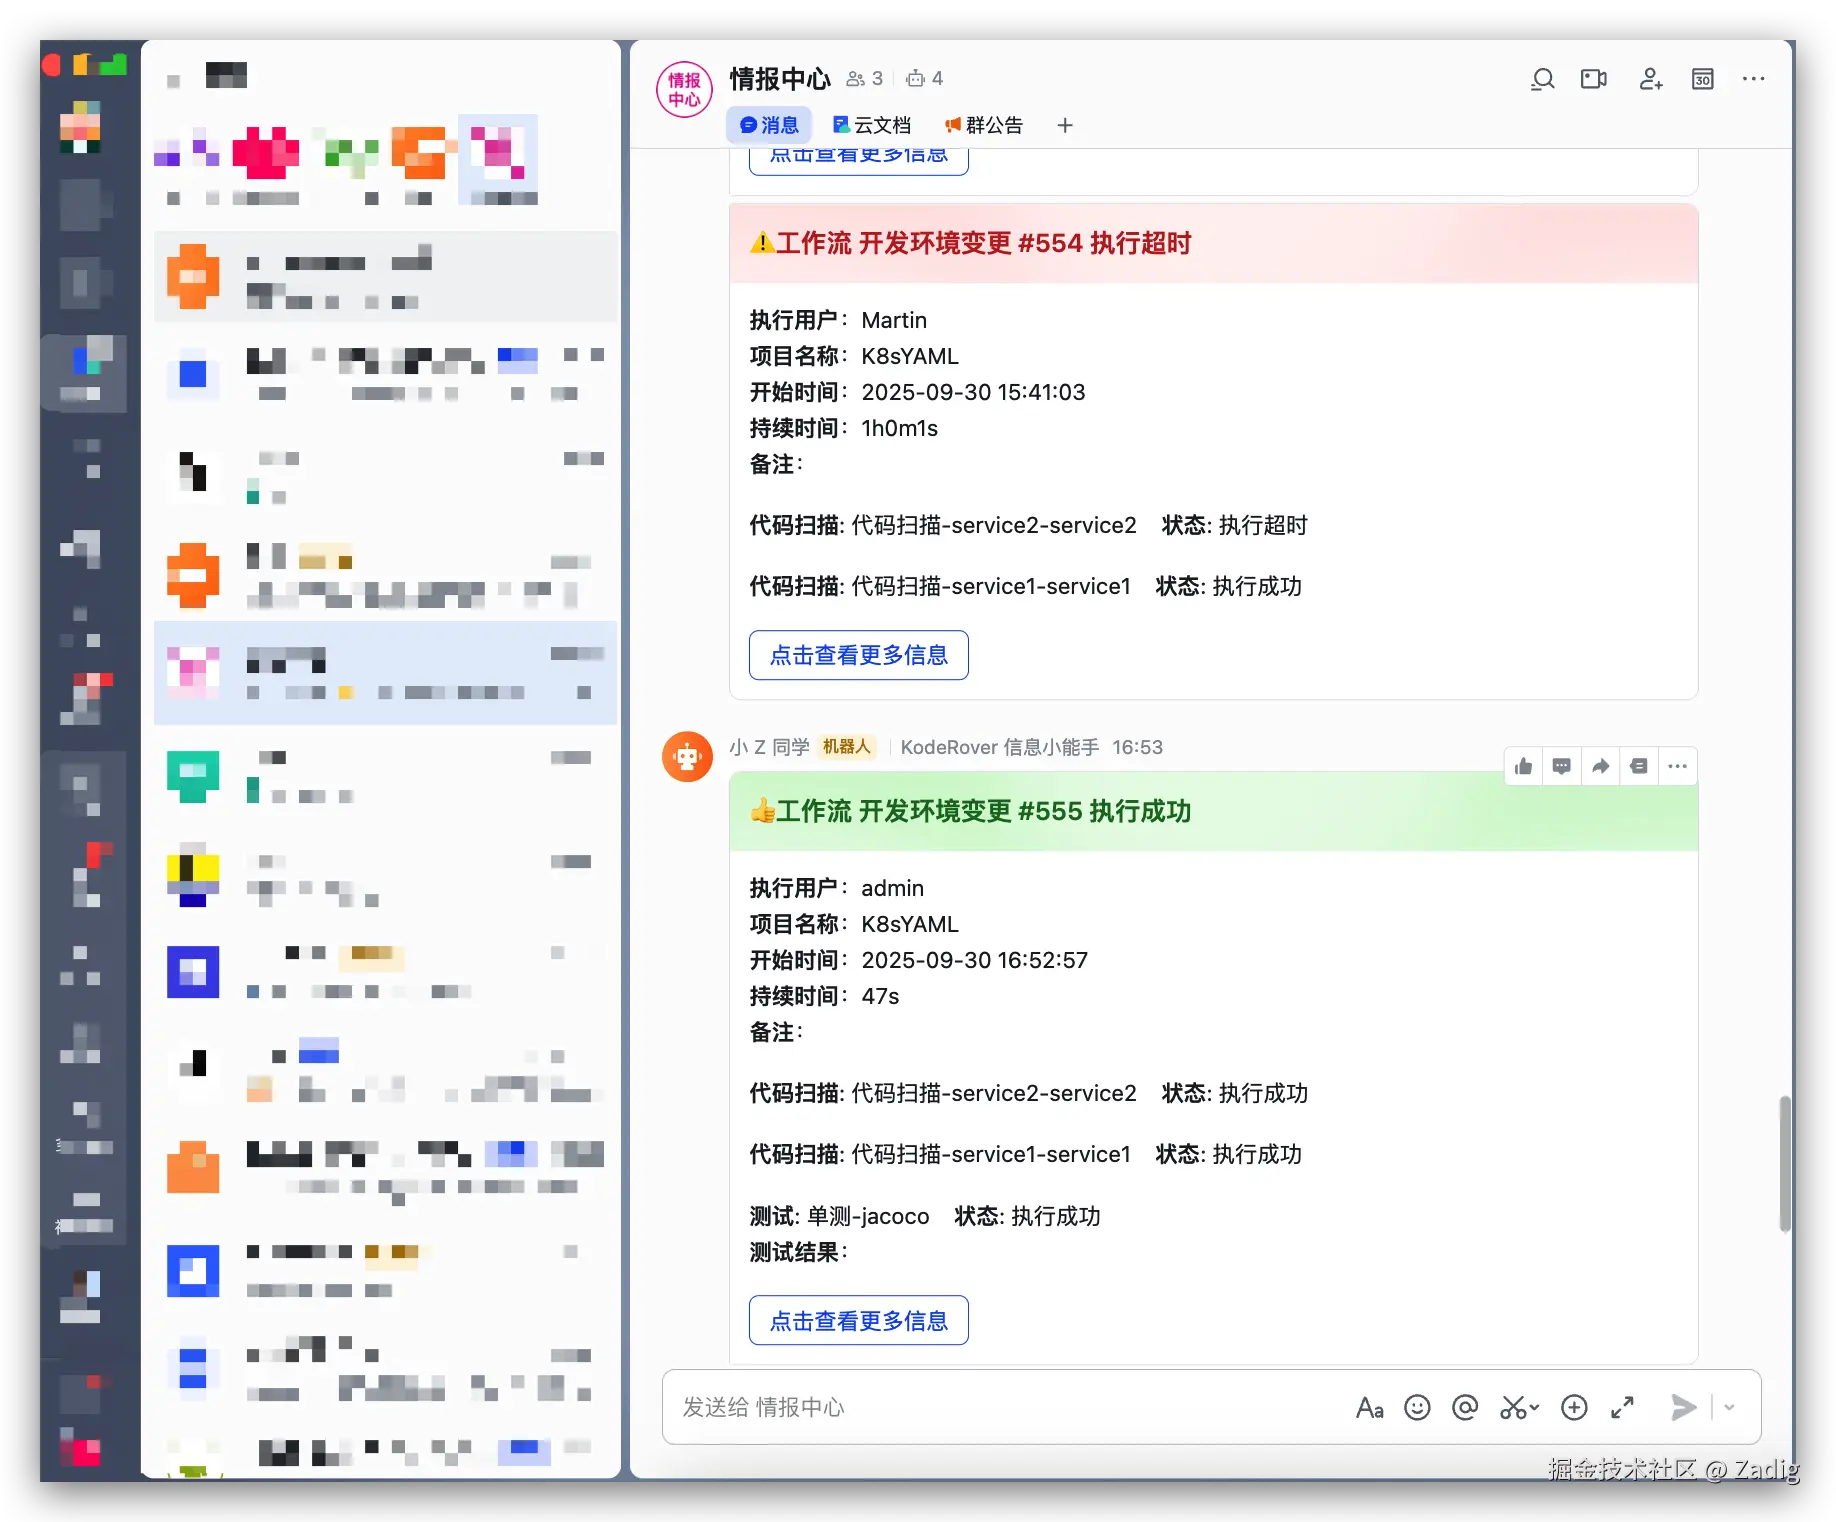
Task: Click the chat vertical scrollbar
Action: (x=1785, y=1165)
